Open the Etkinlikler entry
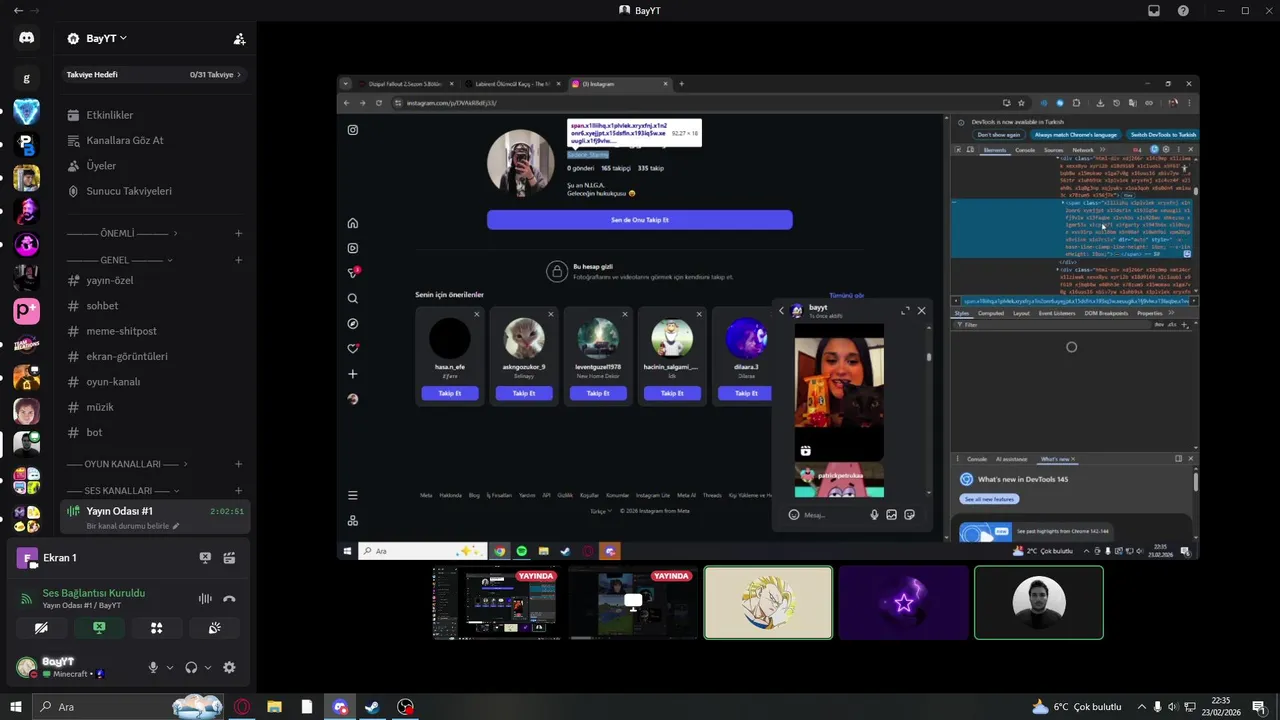 [x=153, y=115]
